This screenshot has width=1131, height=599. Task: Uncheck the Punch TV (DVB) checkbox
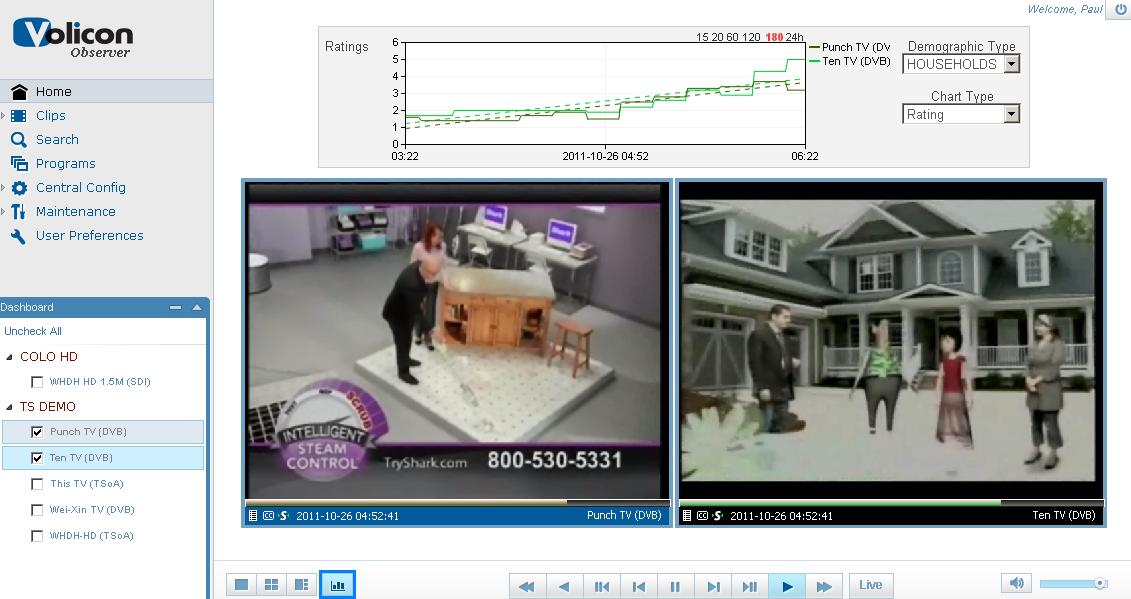tap(37, 432)
